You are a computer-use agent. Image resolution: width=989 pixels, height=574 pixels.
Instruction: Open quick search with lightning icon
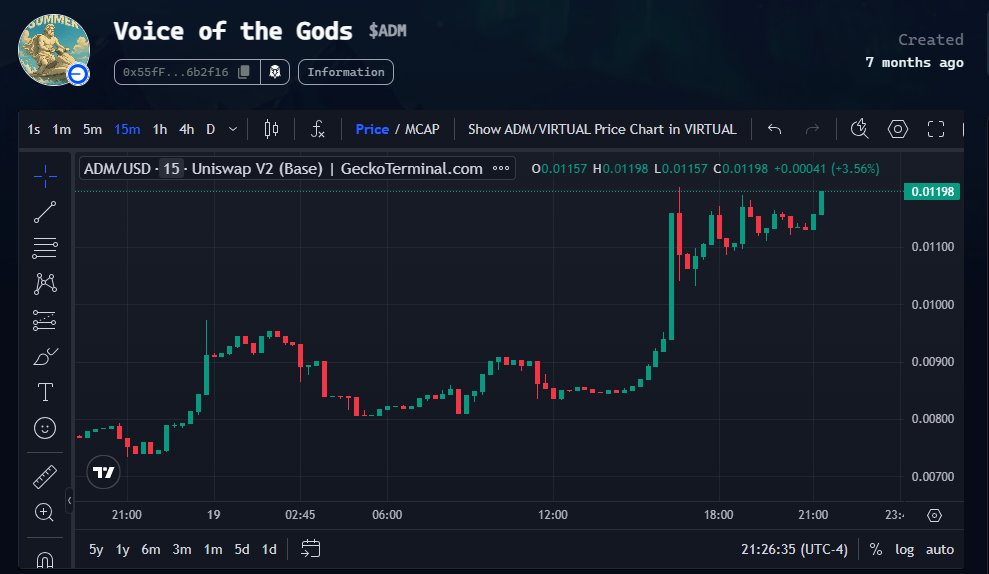coord(859,129)
